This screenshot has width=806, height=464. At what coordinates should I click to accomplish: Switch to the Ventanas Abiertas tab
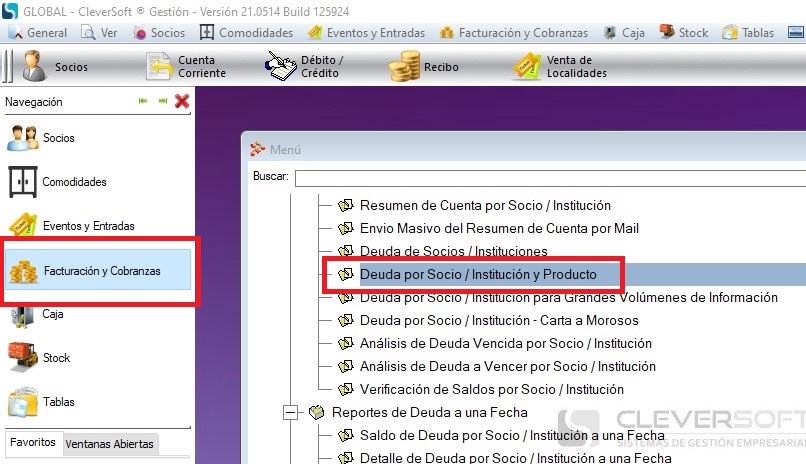pos(109,443)
